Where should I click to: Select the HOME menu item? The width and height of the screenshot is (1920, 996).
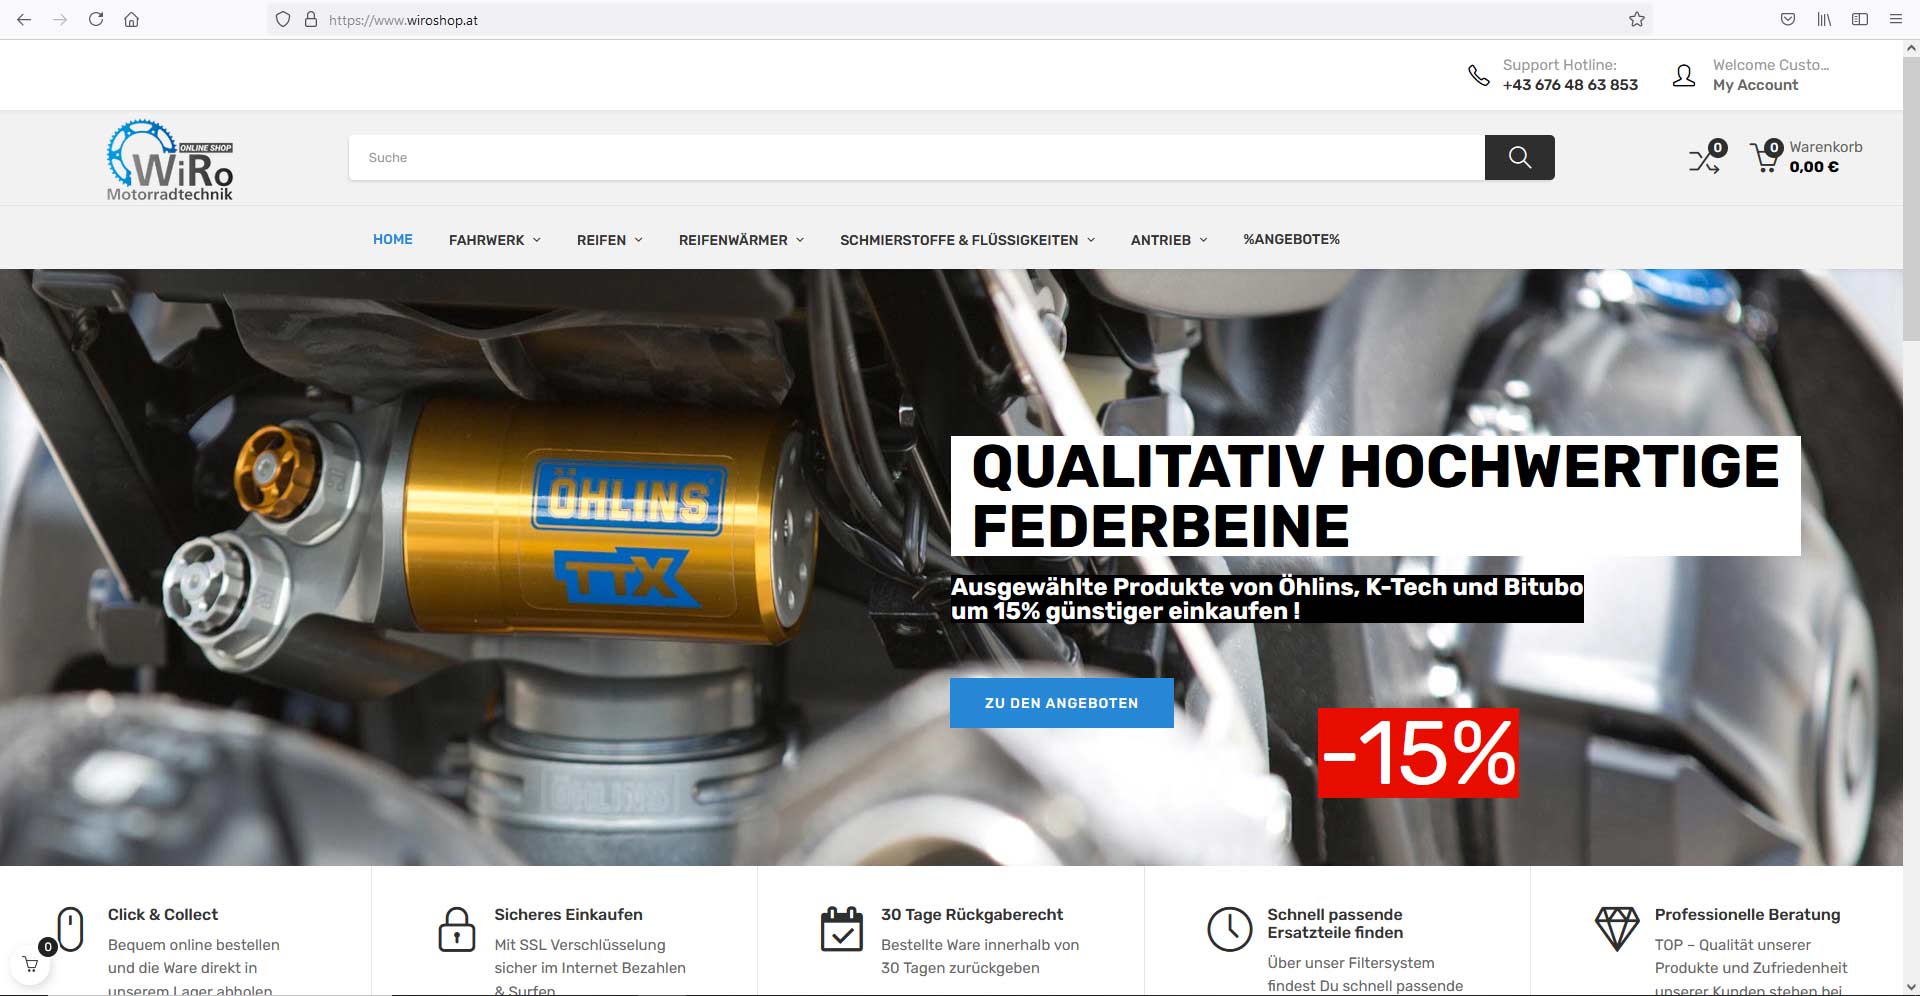[x=393, y=239]
